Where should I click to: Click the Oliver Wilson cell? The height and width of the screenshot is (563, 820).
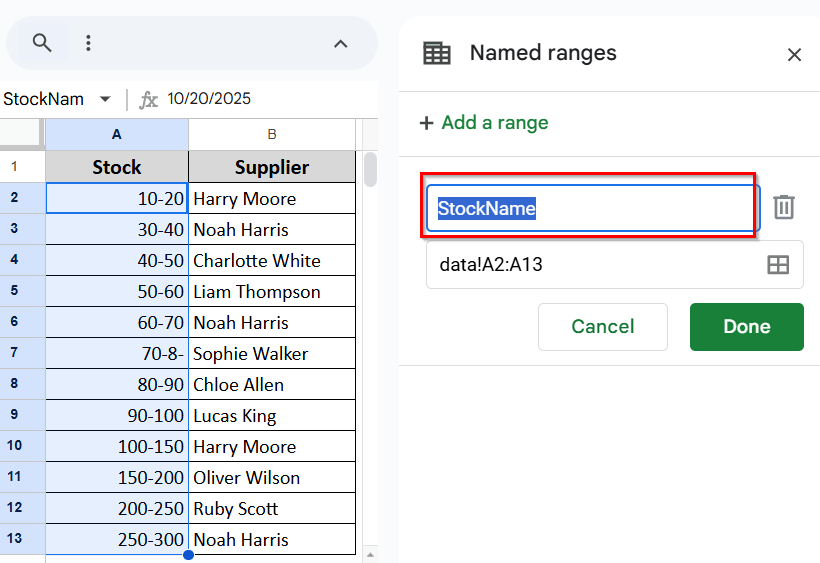[272, 477]
